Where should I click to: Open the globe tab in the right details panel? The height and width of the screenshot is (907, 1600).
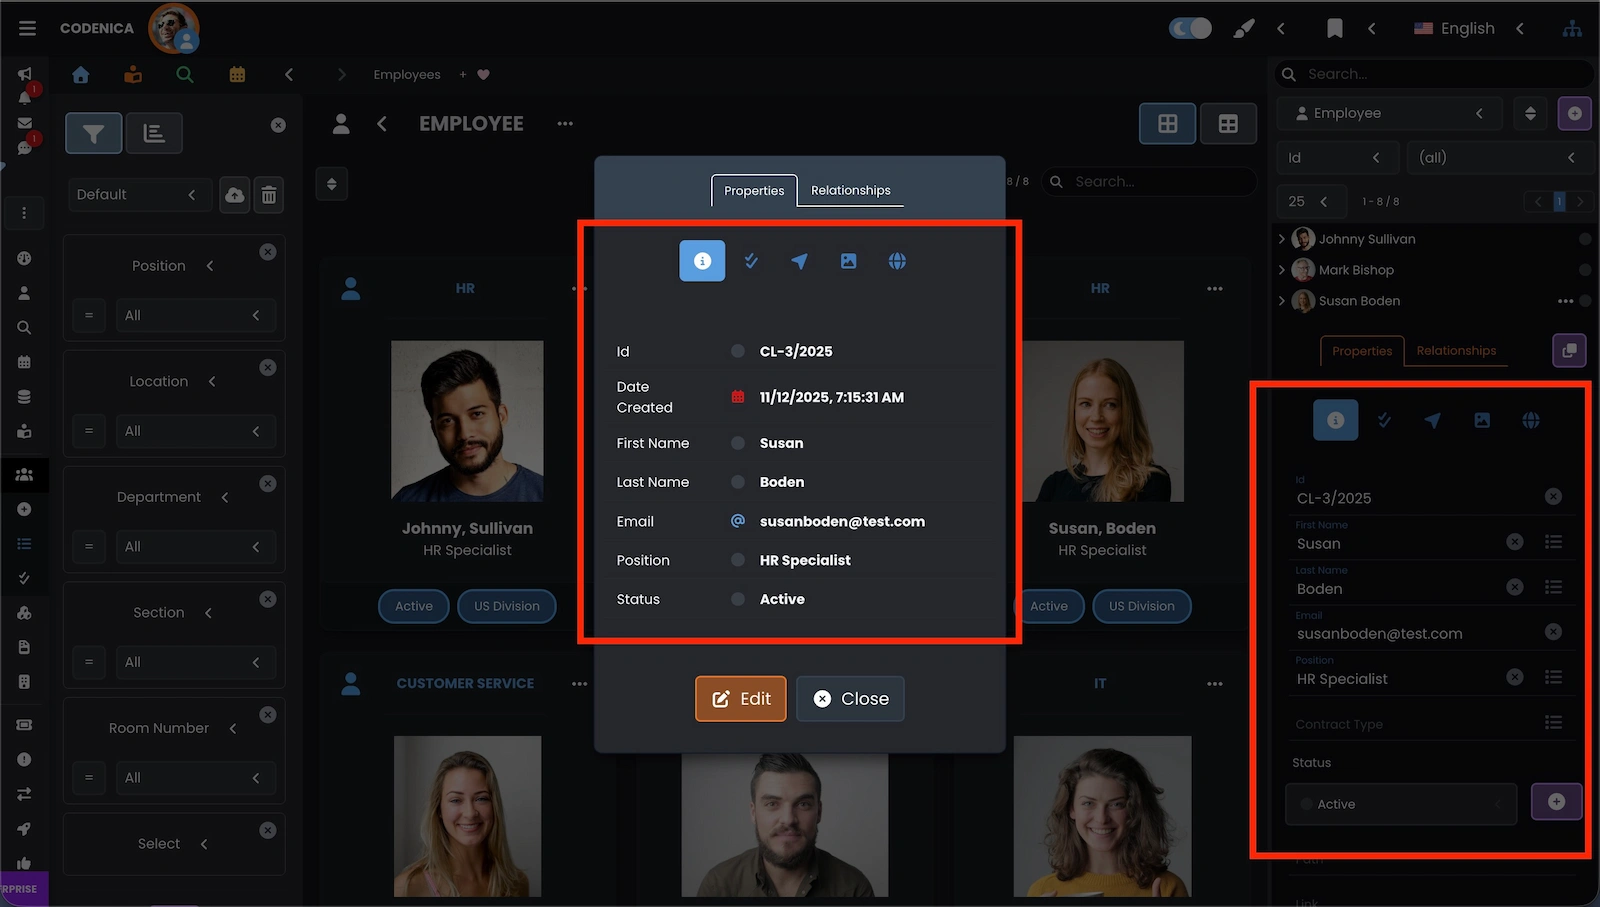pyautogui.click(x=1531, y=420)
